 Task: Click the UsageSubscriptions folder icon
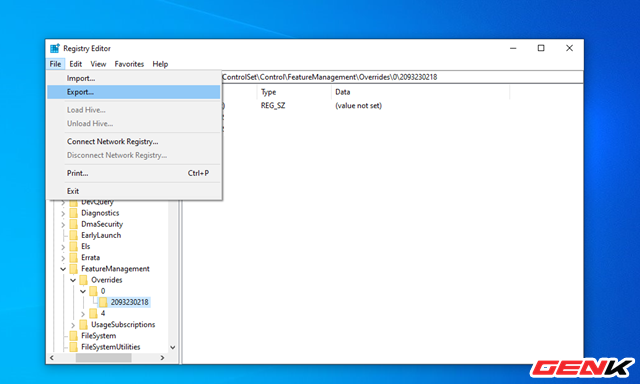[x=83, y=324]
